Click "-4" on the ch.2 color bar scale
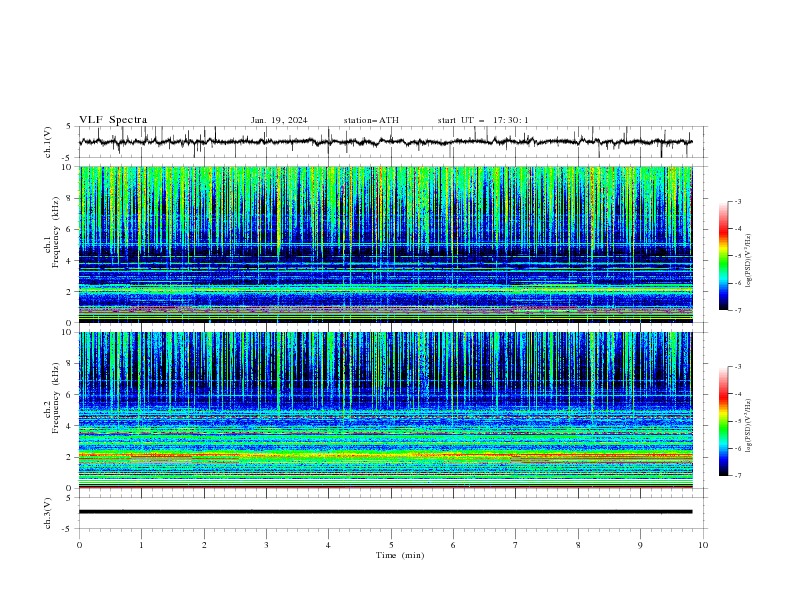The width and height of the screenshot is (792, 612). 738,394
